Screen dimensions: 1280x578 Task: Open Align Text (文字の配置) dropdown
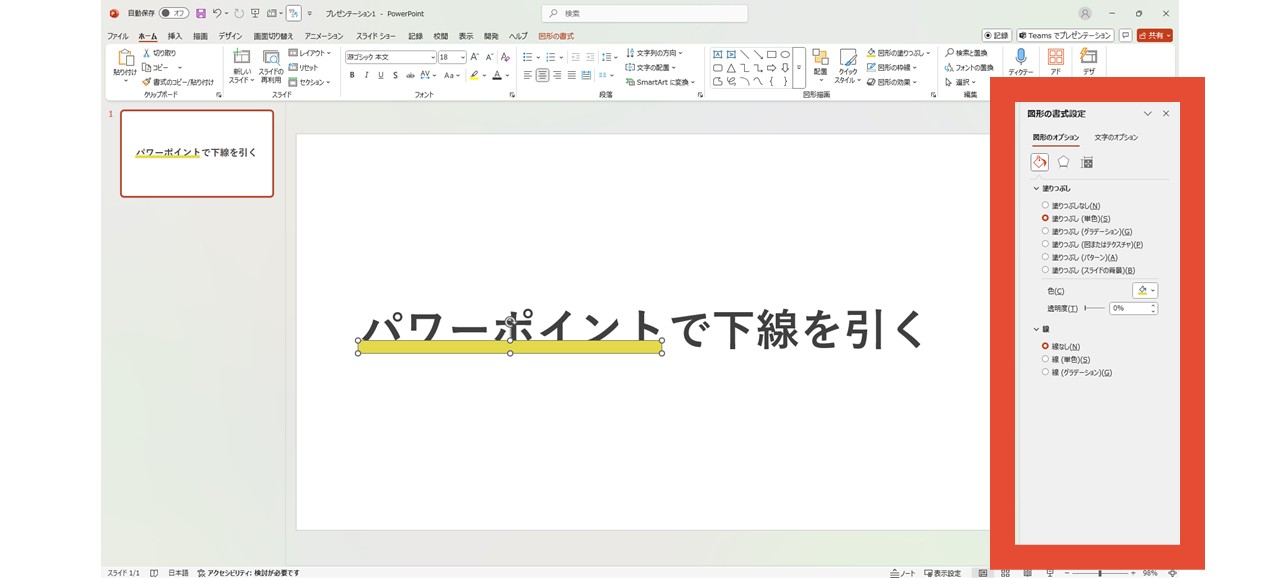point(651,68)
